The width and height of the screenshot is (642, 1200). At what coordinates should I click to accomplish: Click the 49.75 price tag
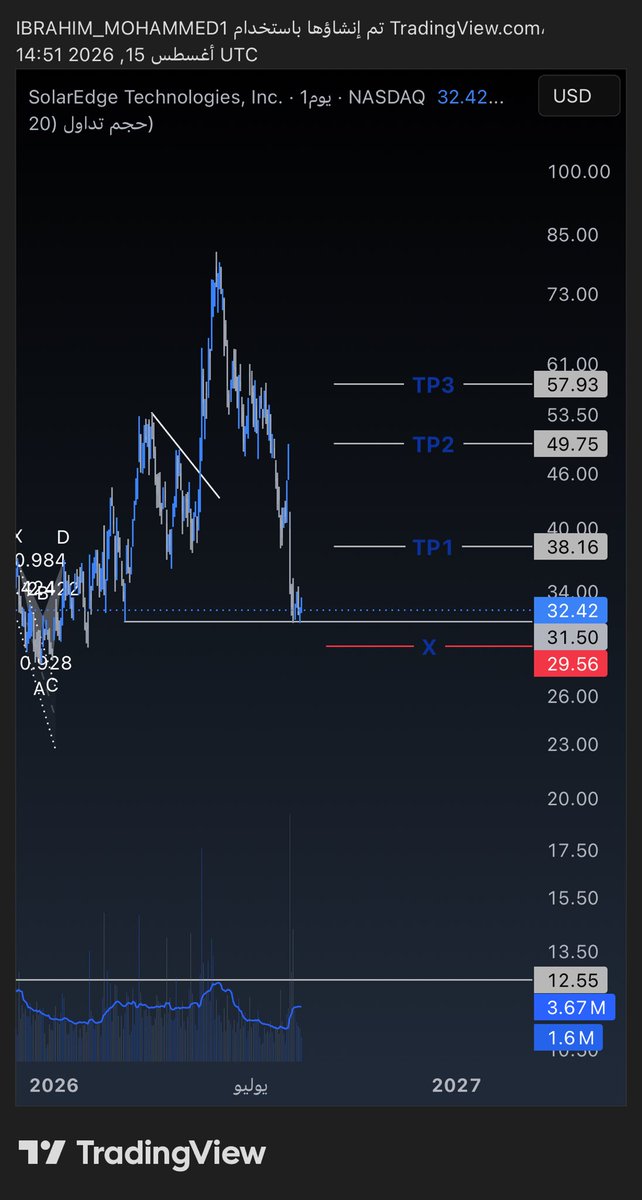571,445
